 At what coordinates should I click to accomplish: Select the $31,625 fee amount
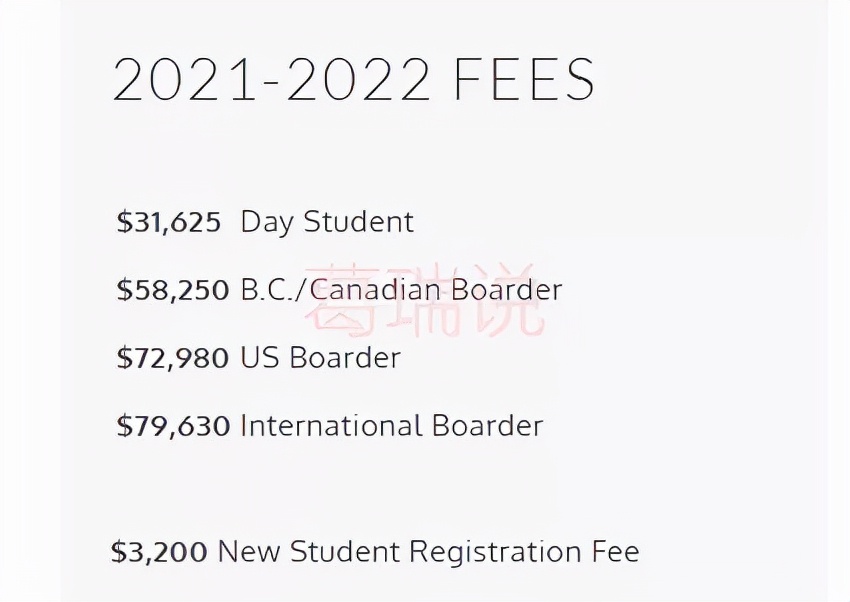point(169,222)
